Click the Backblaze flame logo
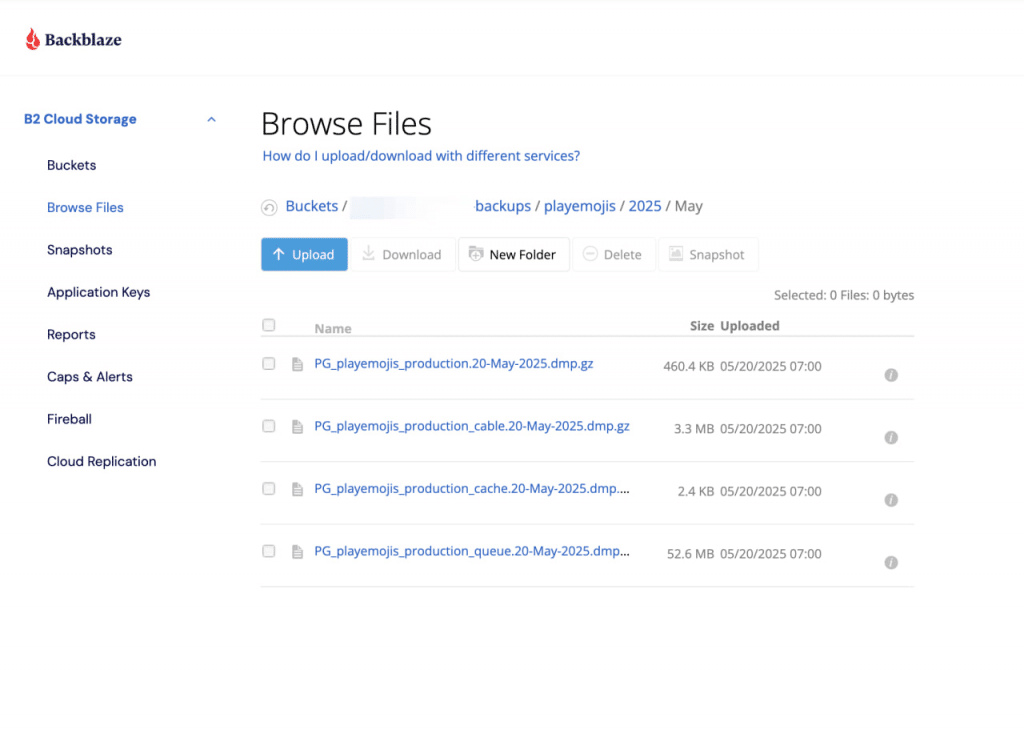The image size is (1024, 730). coord(32,39)
